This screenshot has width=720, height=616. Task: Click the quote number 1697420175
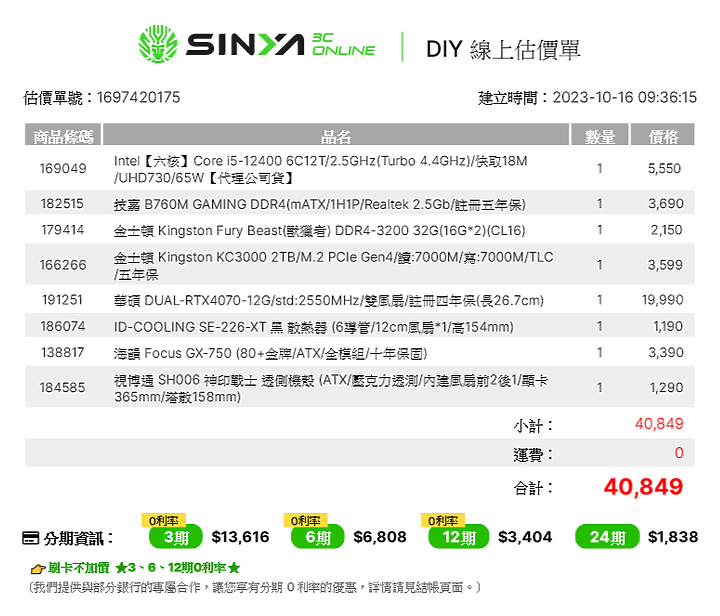click(x=138, y=97)
